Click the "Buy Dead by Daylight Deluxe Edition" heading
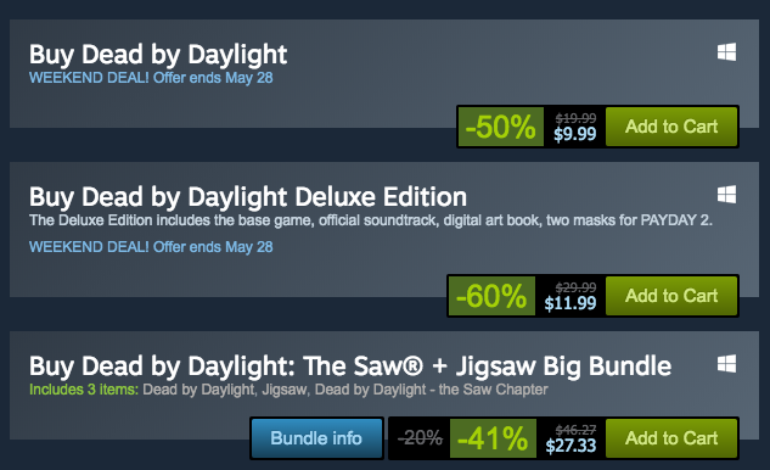Image resolution: width=770 pixels, height=470 pixels. (x=248, y=196)
